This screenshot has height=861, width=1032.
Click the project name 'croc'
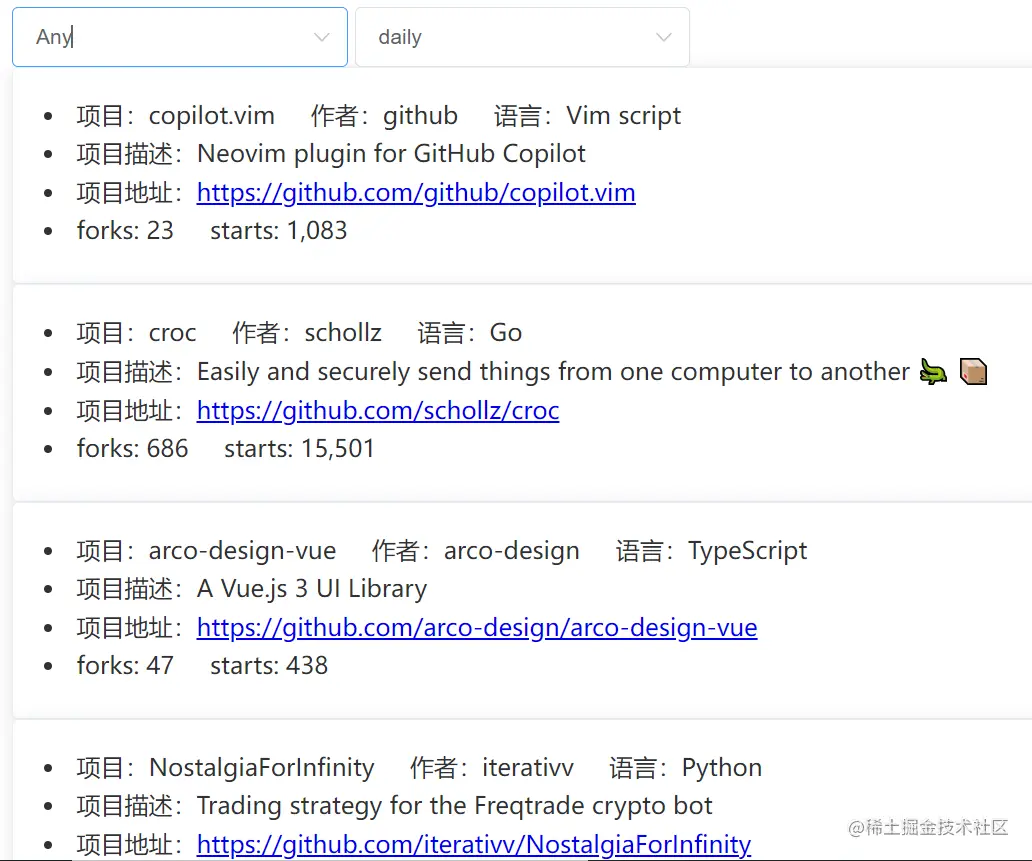(x=172, y=333)
